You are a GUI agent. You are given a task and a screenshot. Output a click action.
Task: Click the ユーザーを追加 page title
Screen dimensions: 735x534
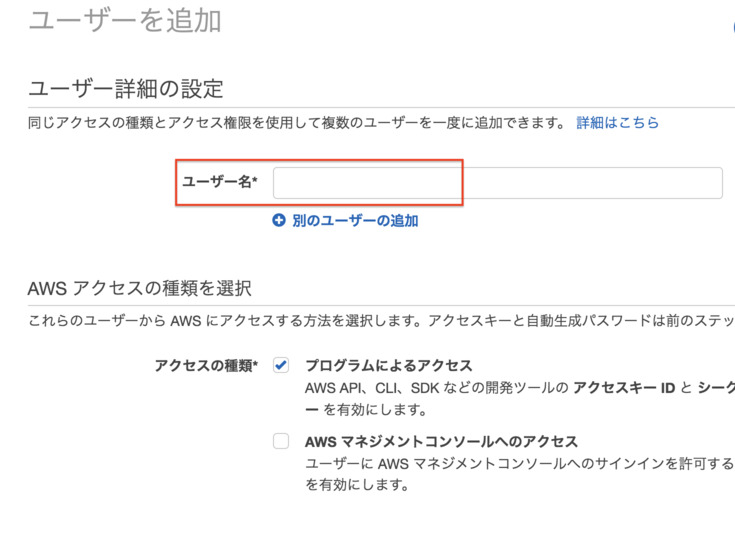[124, 20]
